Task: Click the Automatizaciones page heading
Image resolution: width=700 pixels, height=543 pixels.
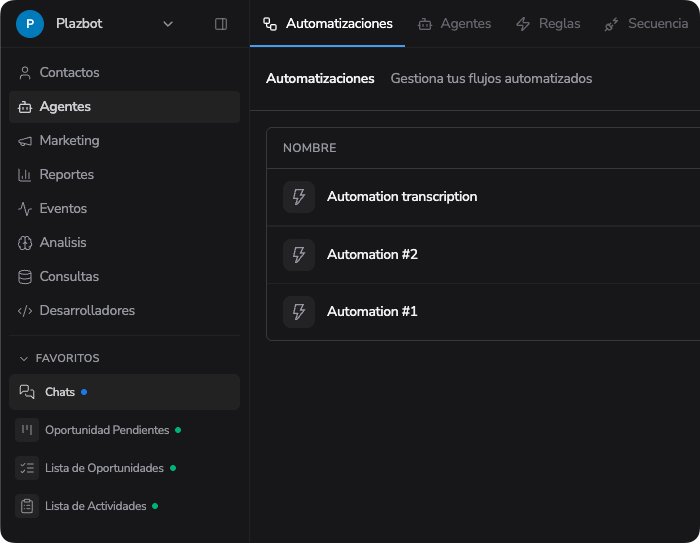Action: [320, 79]
